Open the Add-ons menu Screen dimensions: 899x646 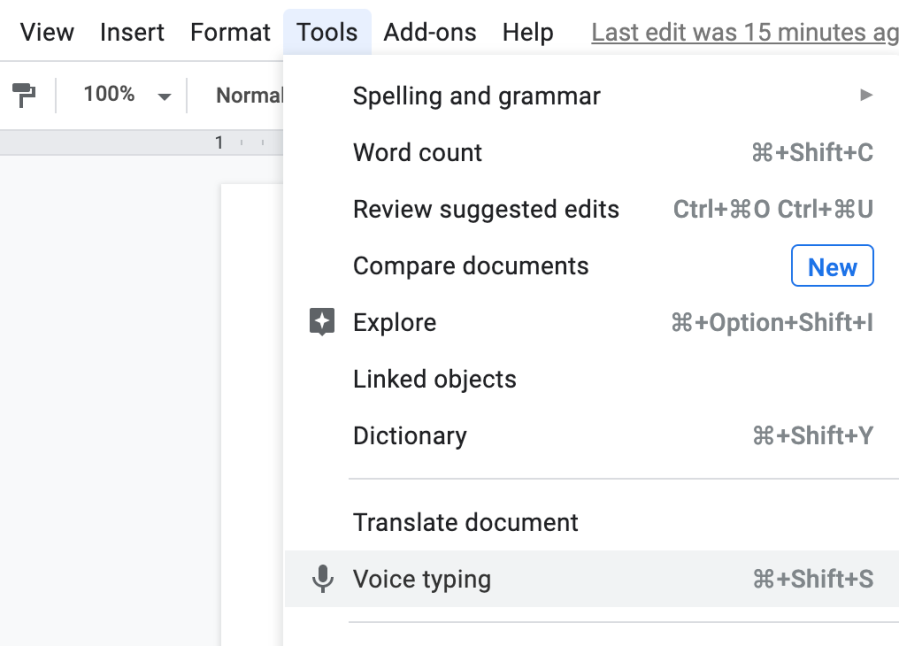click(430, 32)
